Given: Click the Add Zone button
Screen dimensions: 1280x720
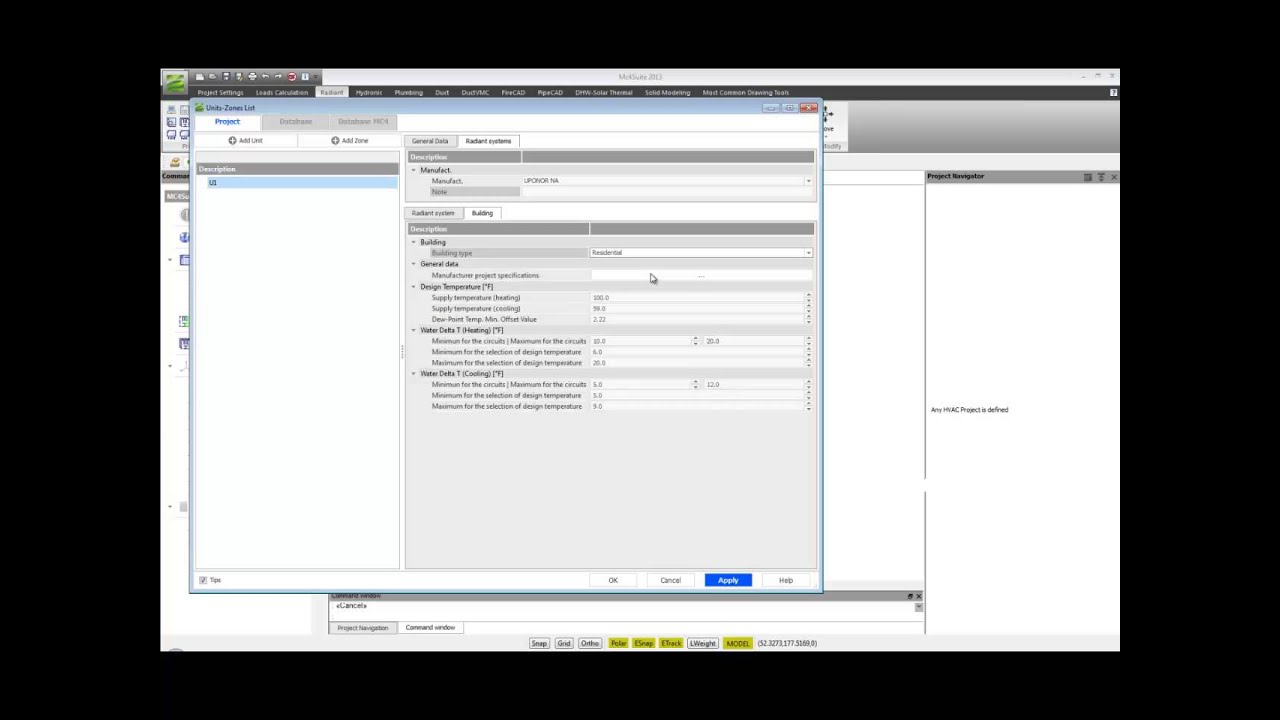Looking at the screenshot, I should click(x=350, y=141).
